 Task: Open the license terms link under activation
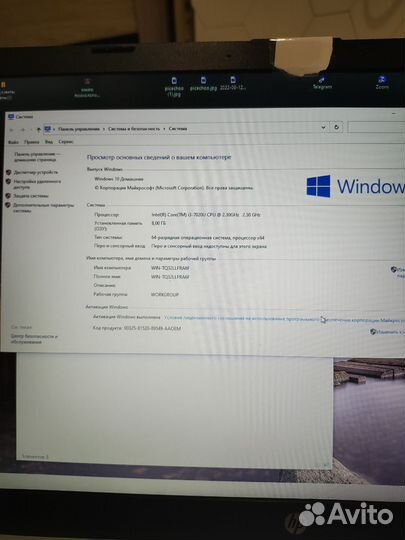[x=284, y=319]
